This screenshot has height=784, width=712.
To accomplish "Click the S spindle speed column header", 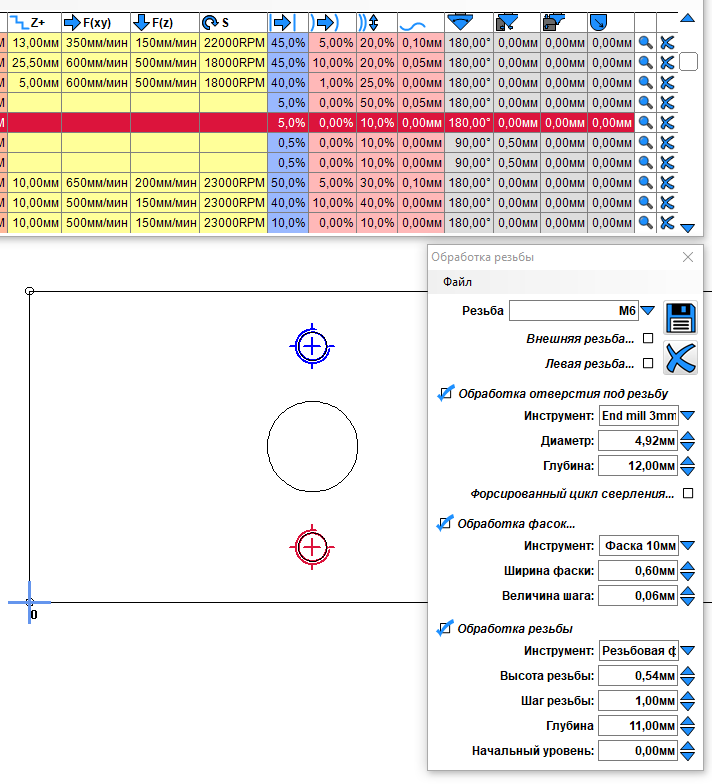I will tap(234, 22).
